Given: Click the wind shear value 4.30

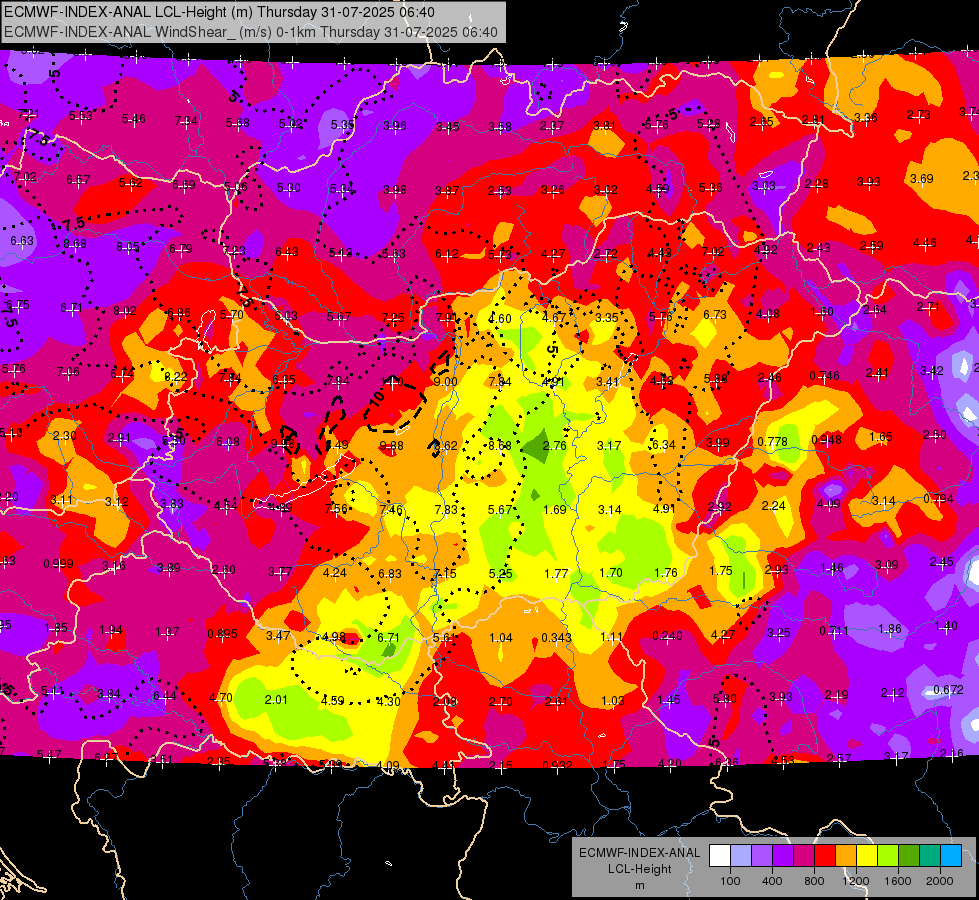Looking at the screenshot, I should pyautogui.click(x=388, y=701).
